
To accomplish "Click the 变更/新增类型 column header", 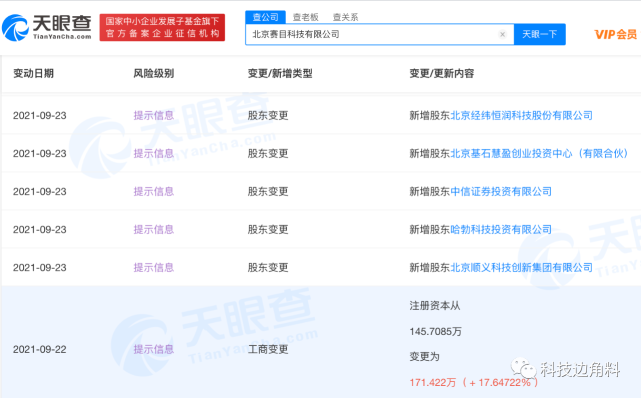I will [280, 74].
